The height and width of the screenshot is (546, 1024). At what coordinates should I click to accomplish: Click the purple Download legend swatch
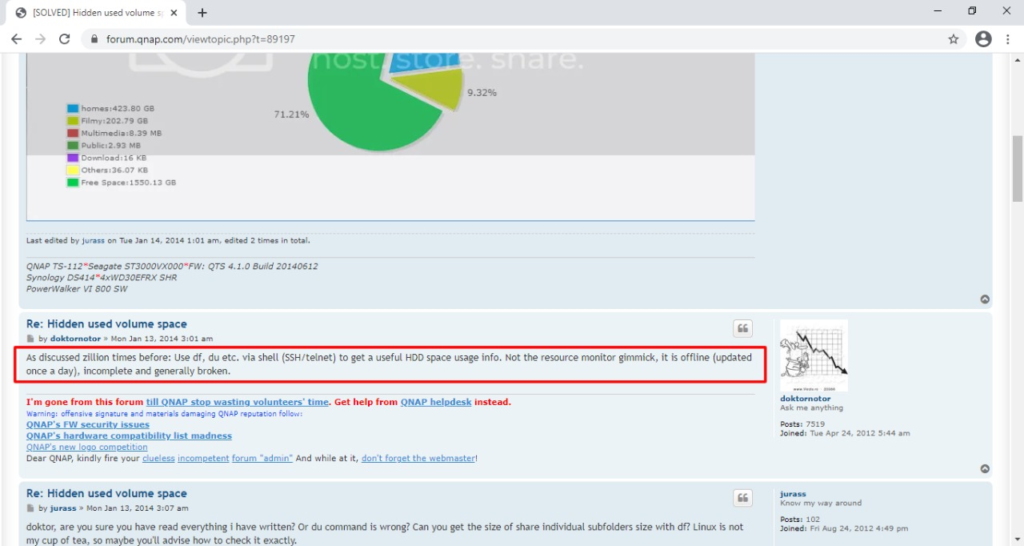click(72, 158)
